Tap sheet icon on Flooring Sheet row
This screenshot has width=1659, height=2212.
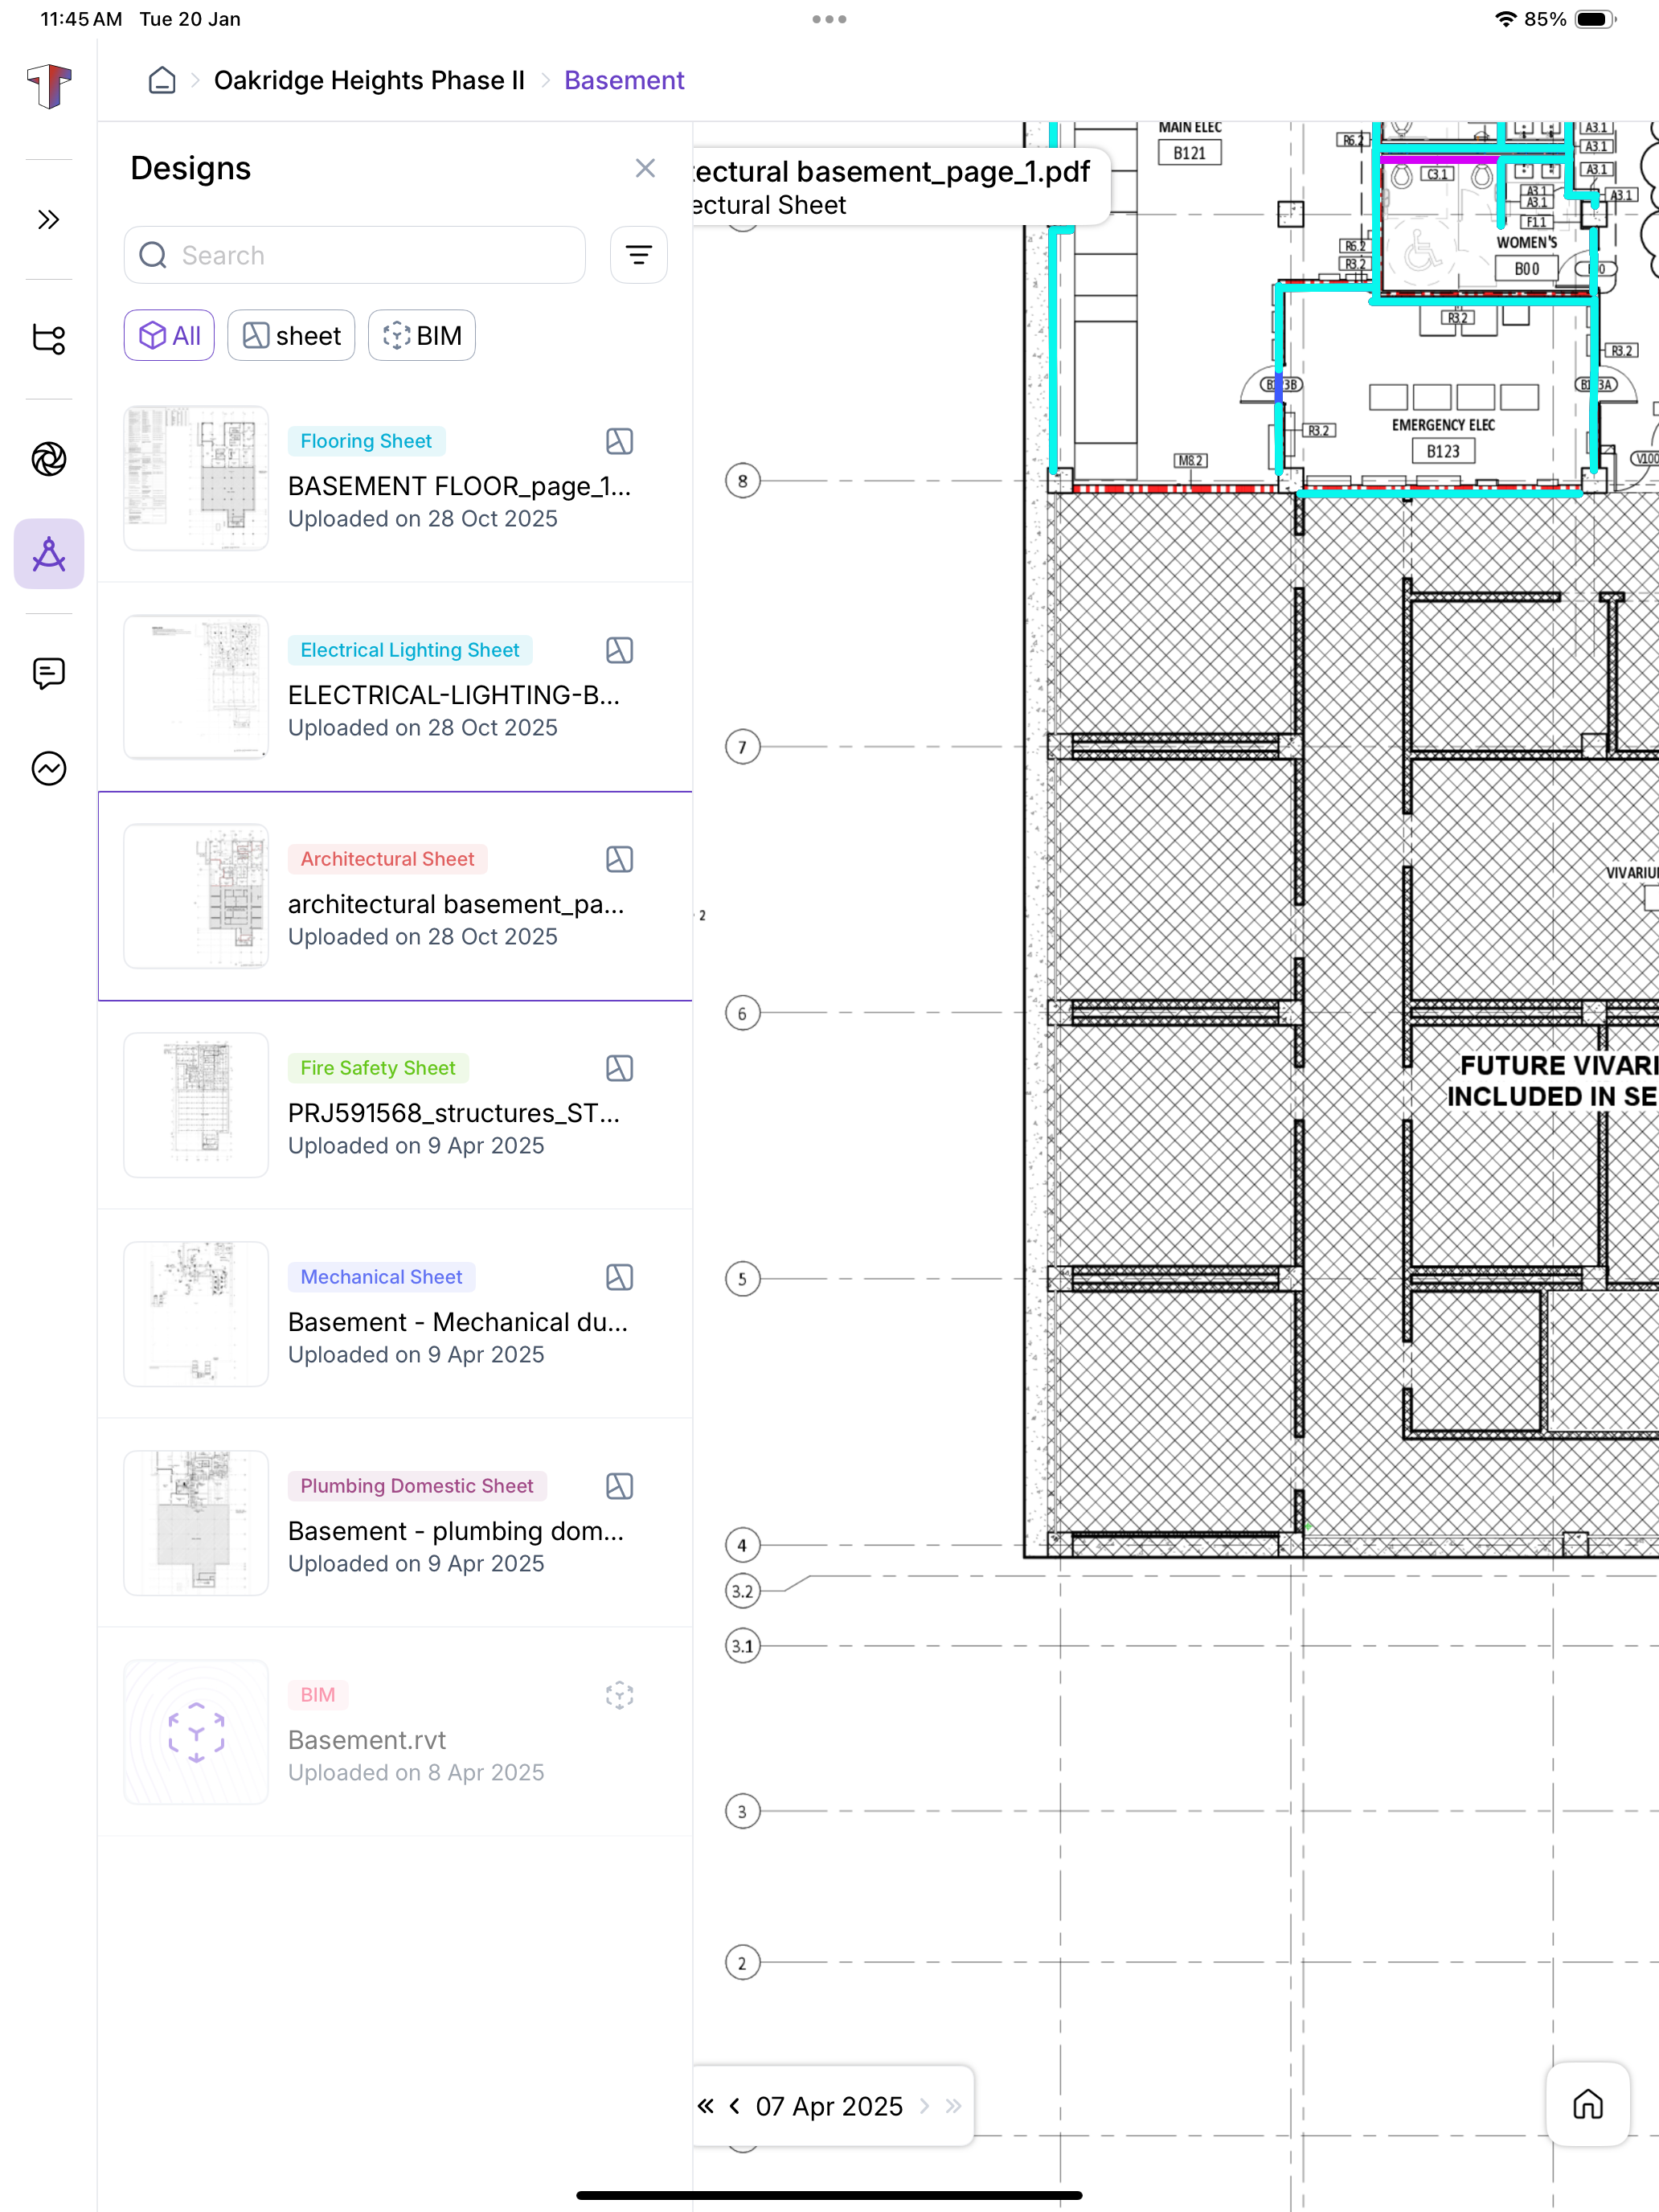point(619,441)
